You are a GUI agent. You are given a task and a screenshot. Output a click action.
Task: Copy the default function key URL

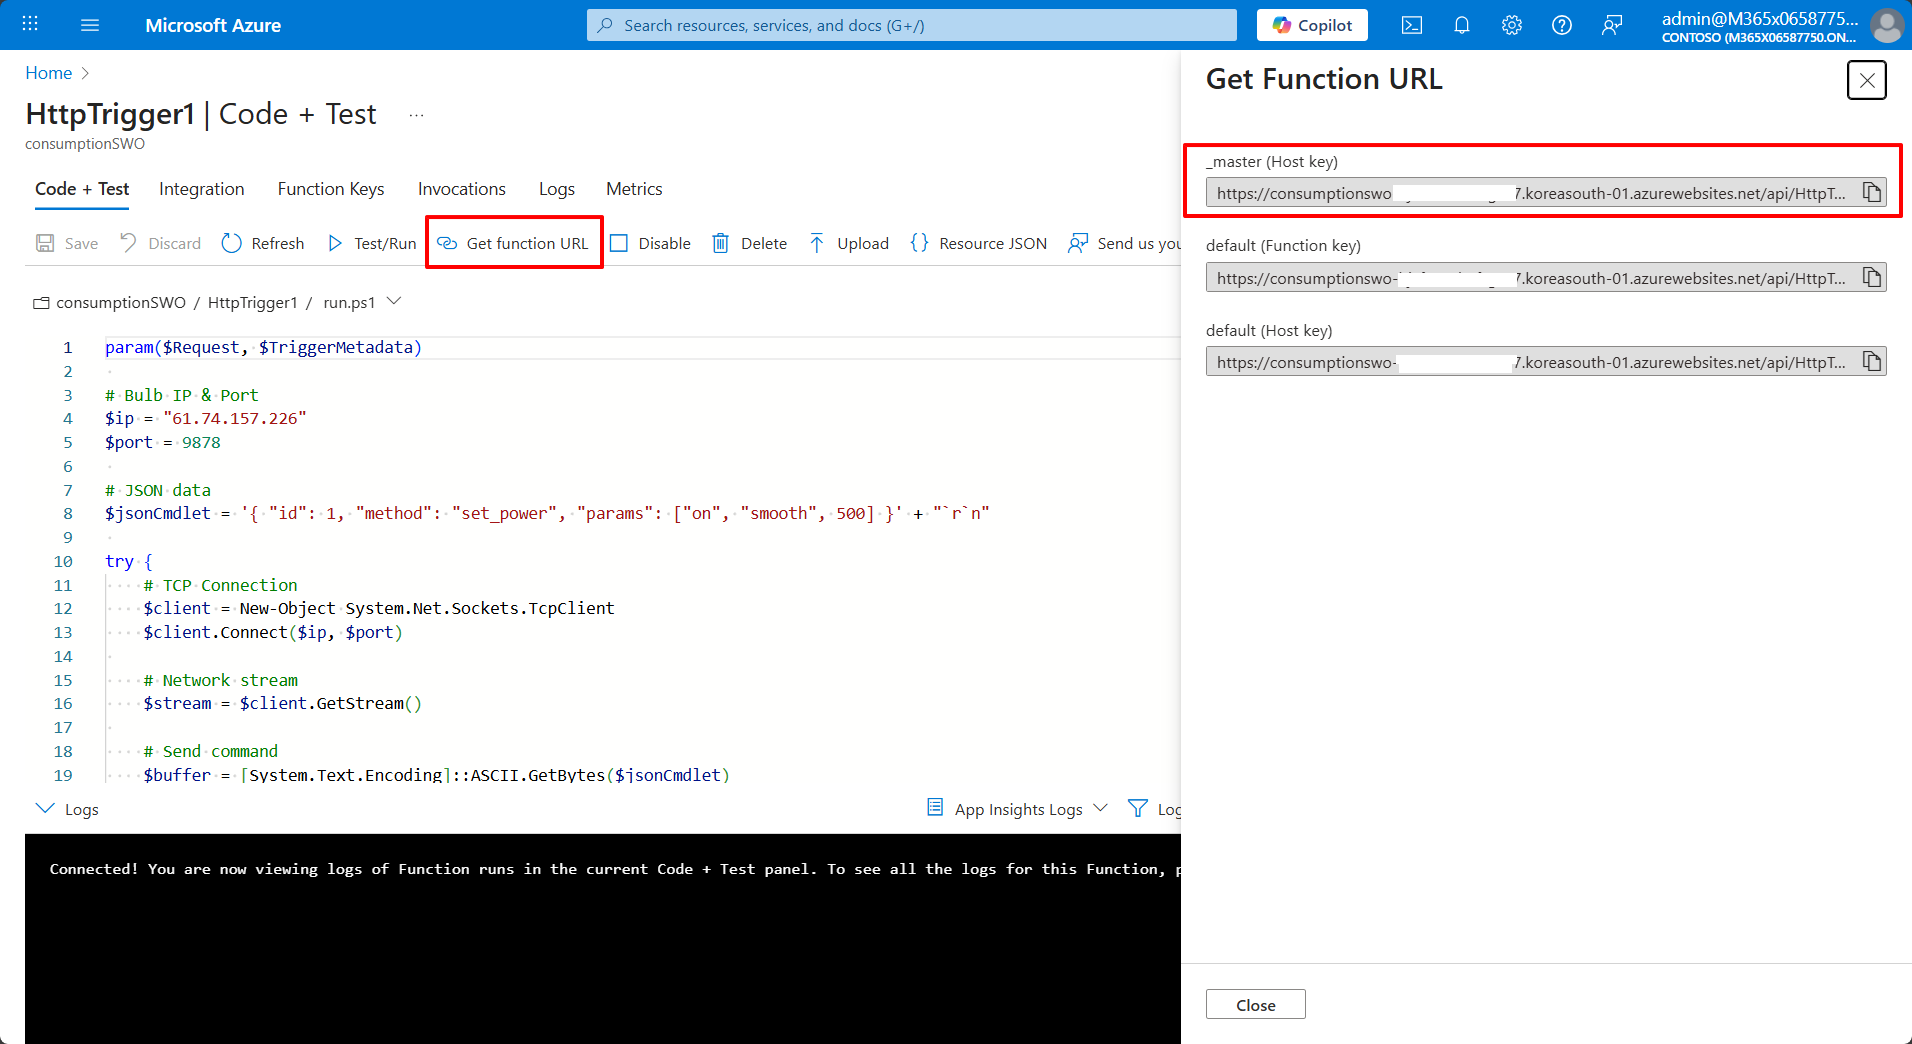(1872, 278)
